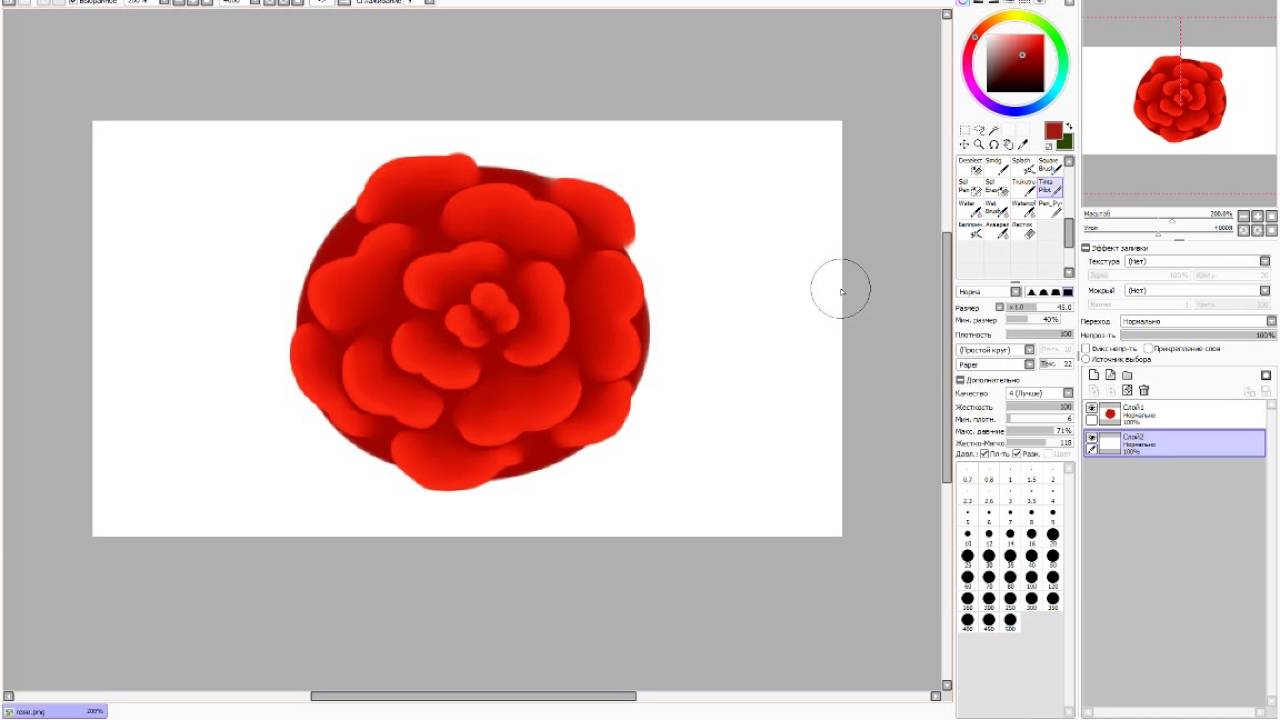
Task: Choose the Sol Eraser tool
Action: point(997,187)
